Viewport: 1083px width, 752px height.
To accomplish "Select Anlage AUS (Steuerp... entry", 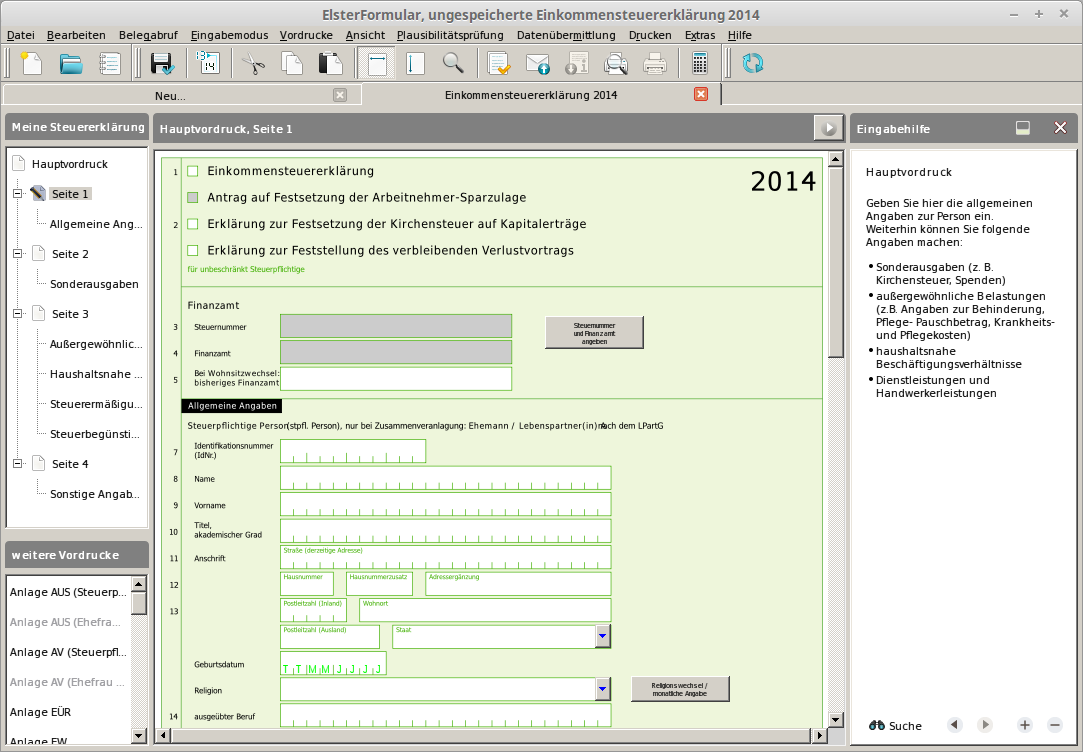I will click(68, 592).
